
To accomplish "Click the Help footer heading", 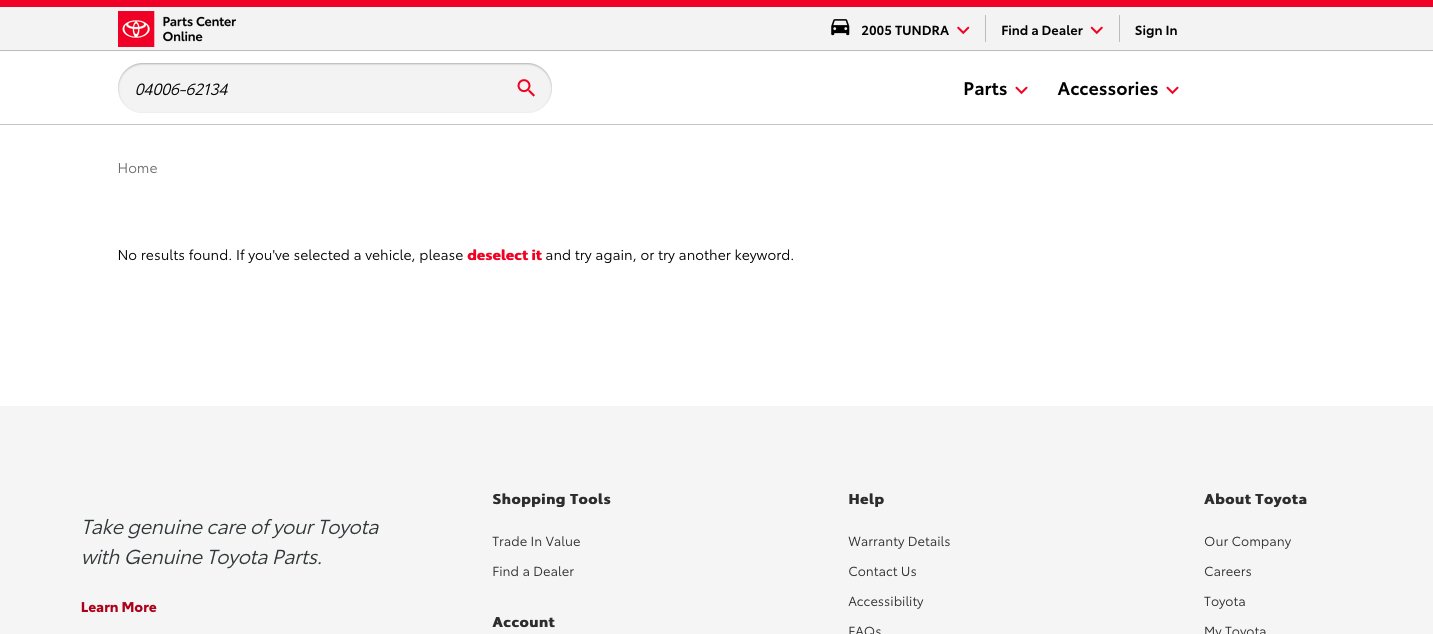I will [x=866, y=498].
